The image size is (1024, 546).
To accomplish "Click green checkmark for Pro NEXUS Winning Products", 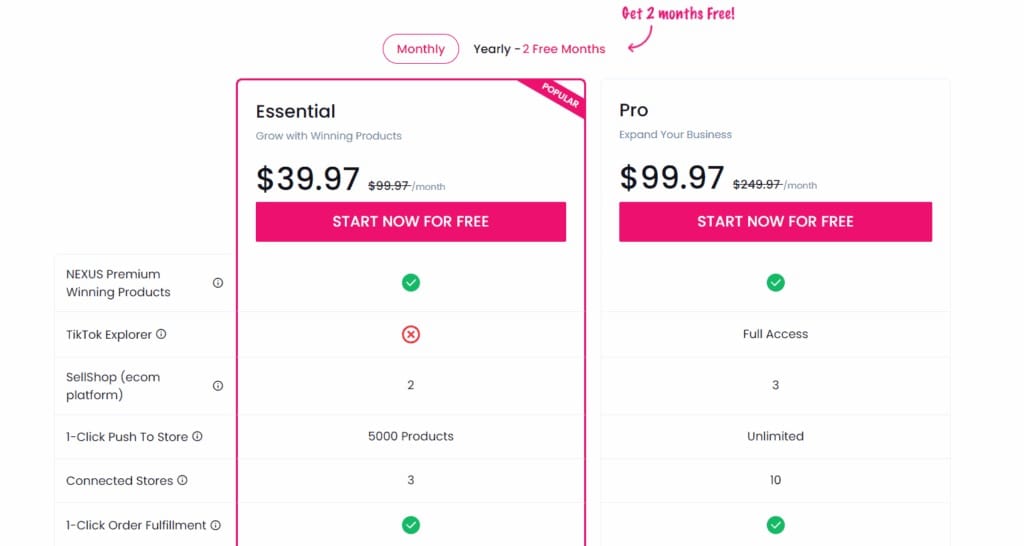I will point(775,283).
